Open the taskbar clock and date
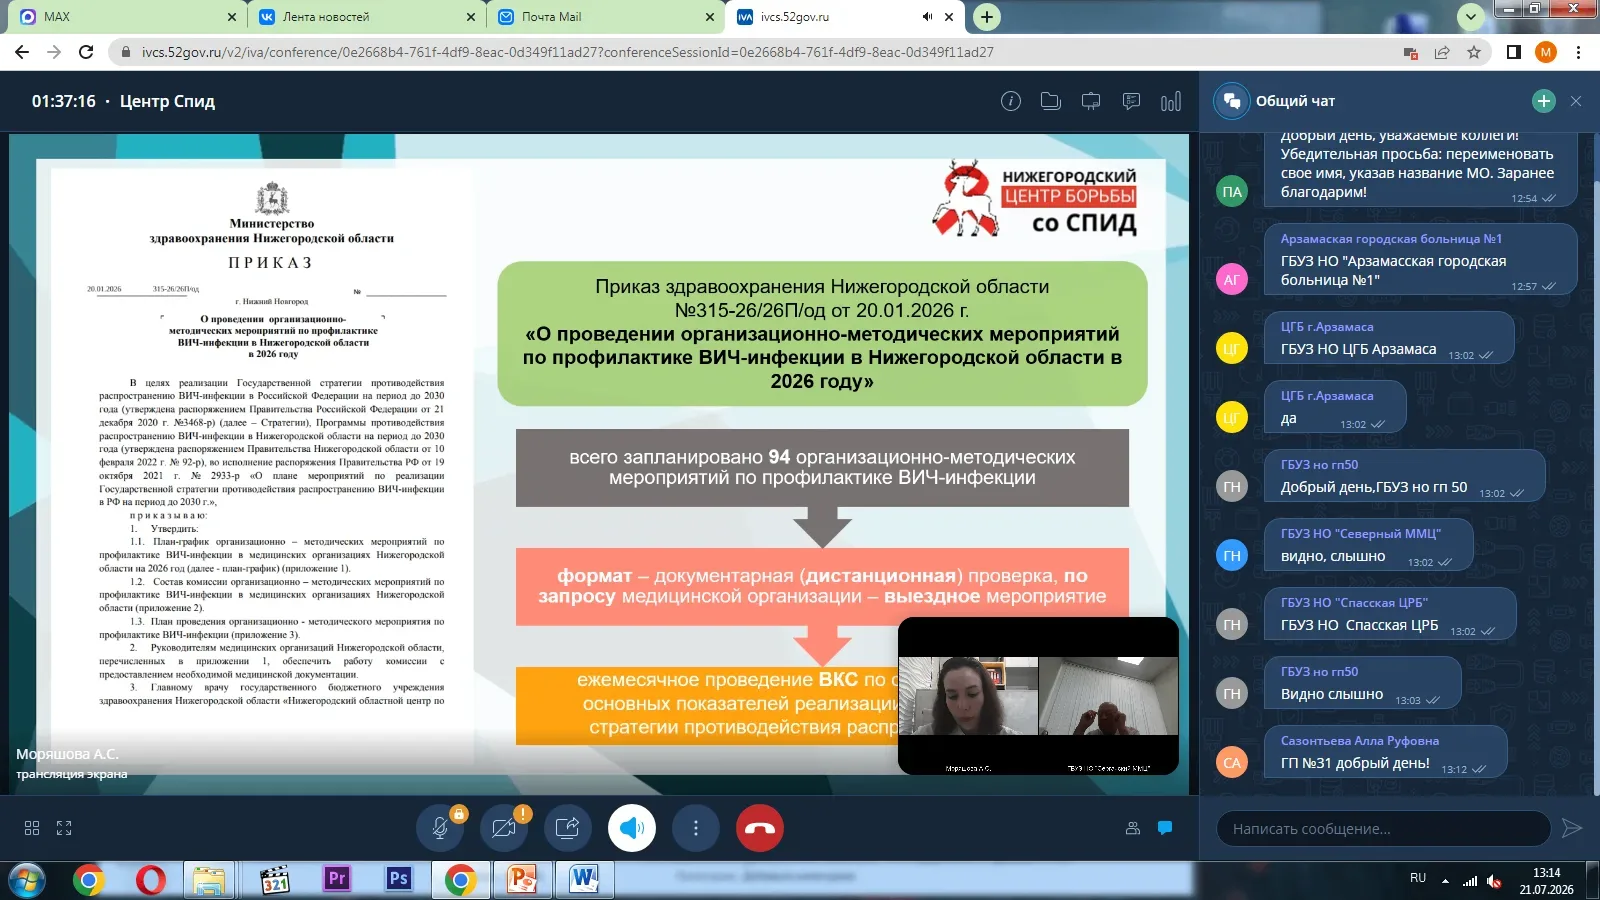 (1546, 881)
